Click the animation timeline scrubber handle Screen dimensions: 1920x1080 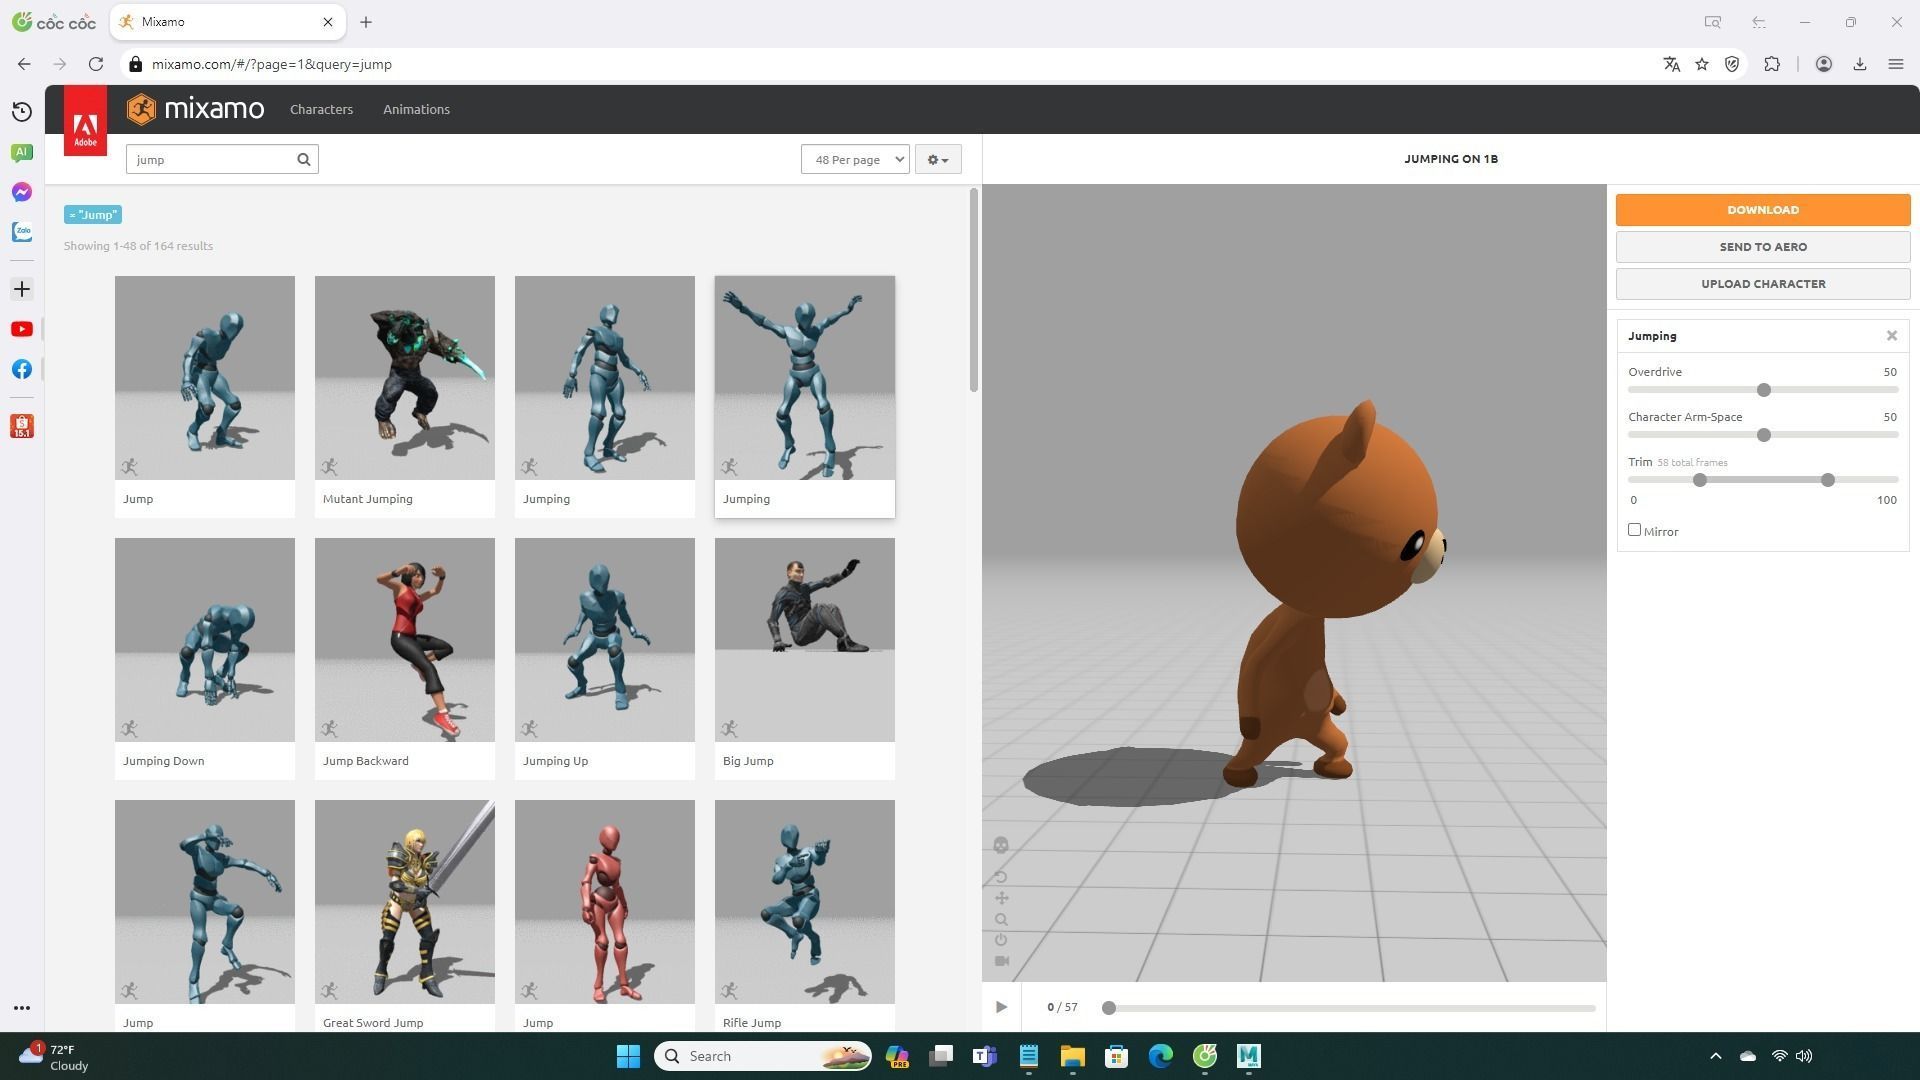tap(1108, 1008)
